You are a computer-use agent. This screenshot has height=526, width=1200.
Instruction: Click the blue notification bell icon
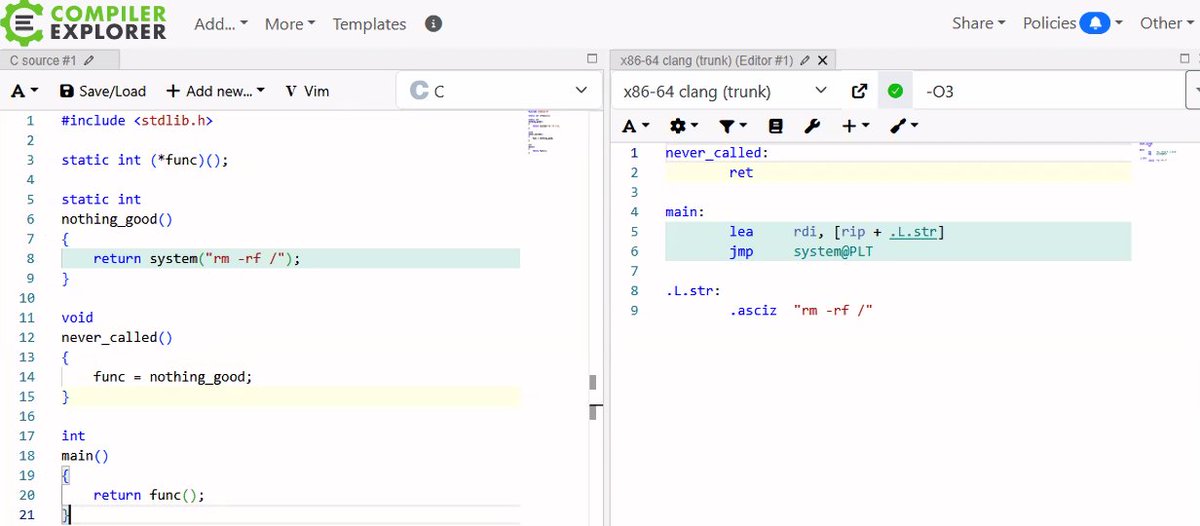coord(1096,23)
